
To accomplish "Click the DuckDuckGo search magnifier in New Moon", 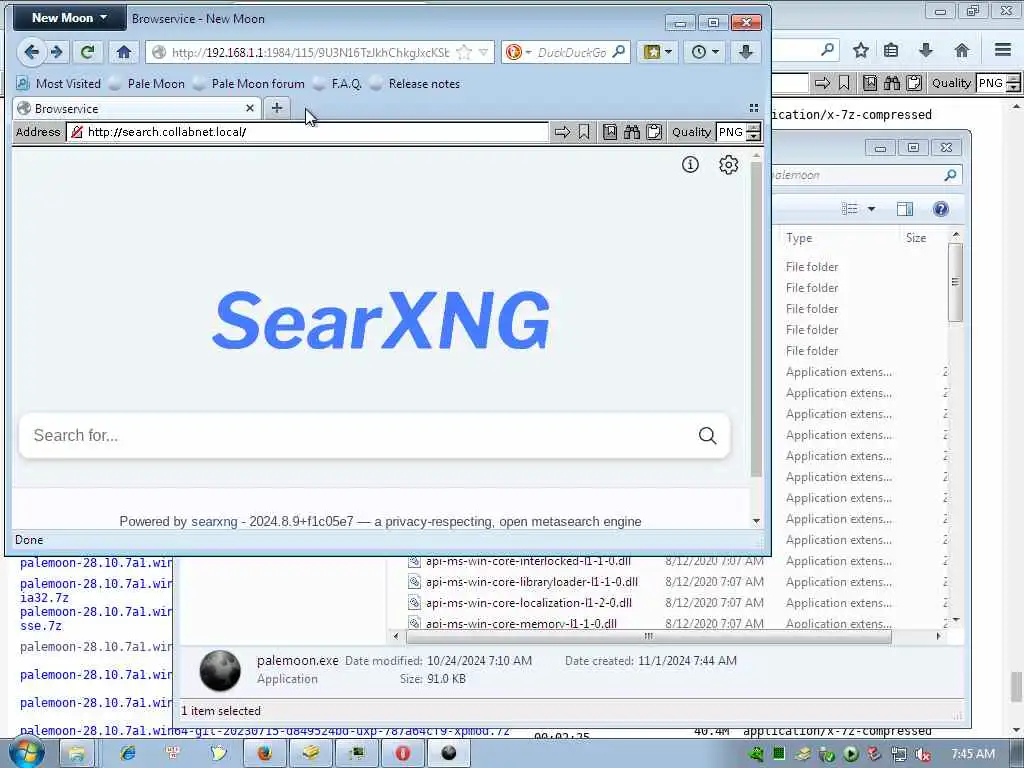I will click(x=618, y=52).
